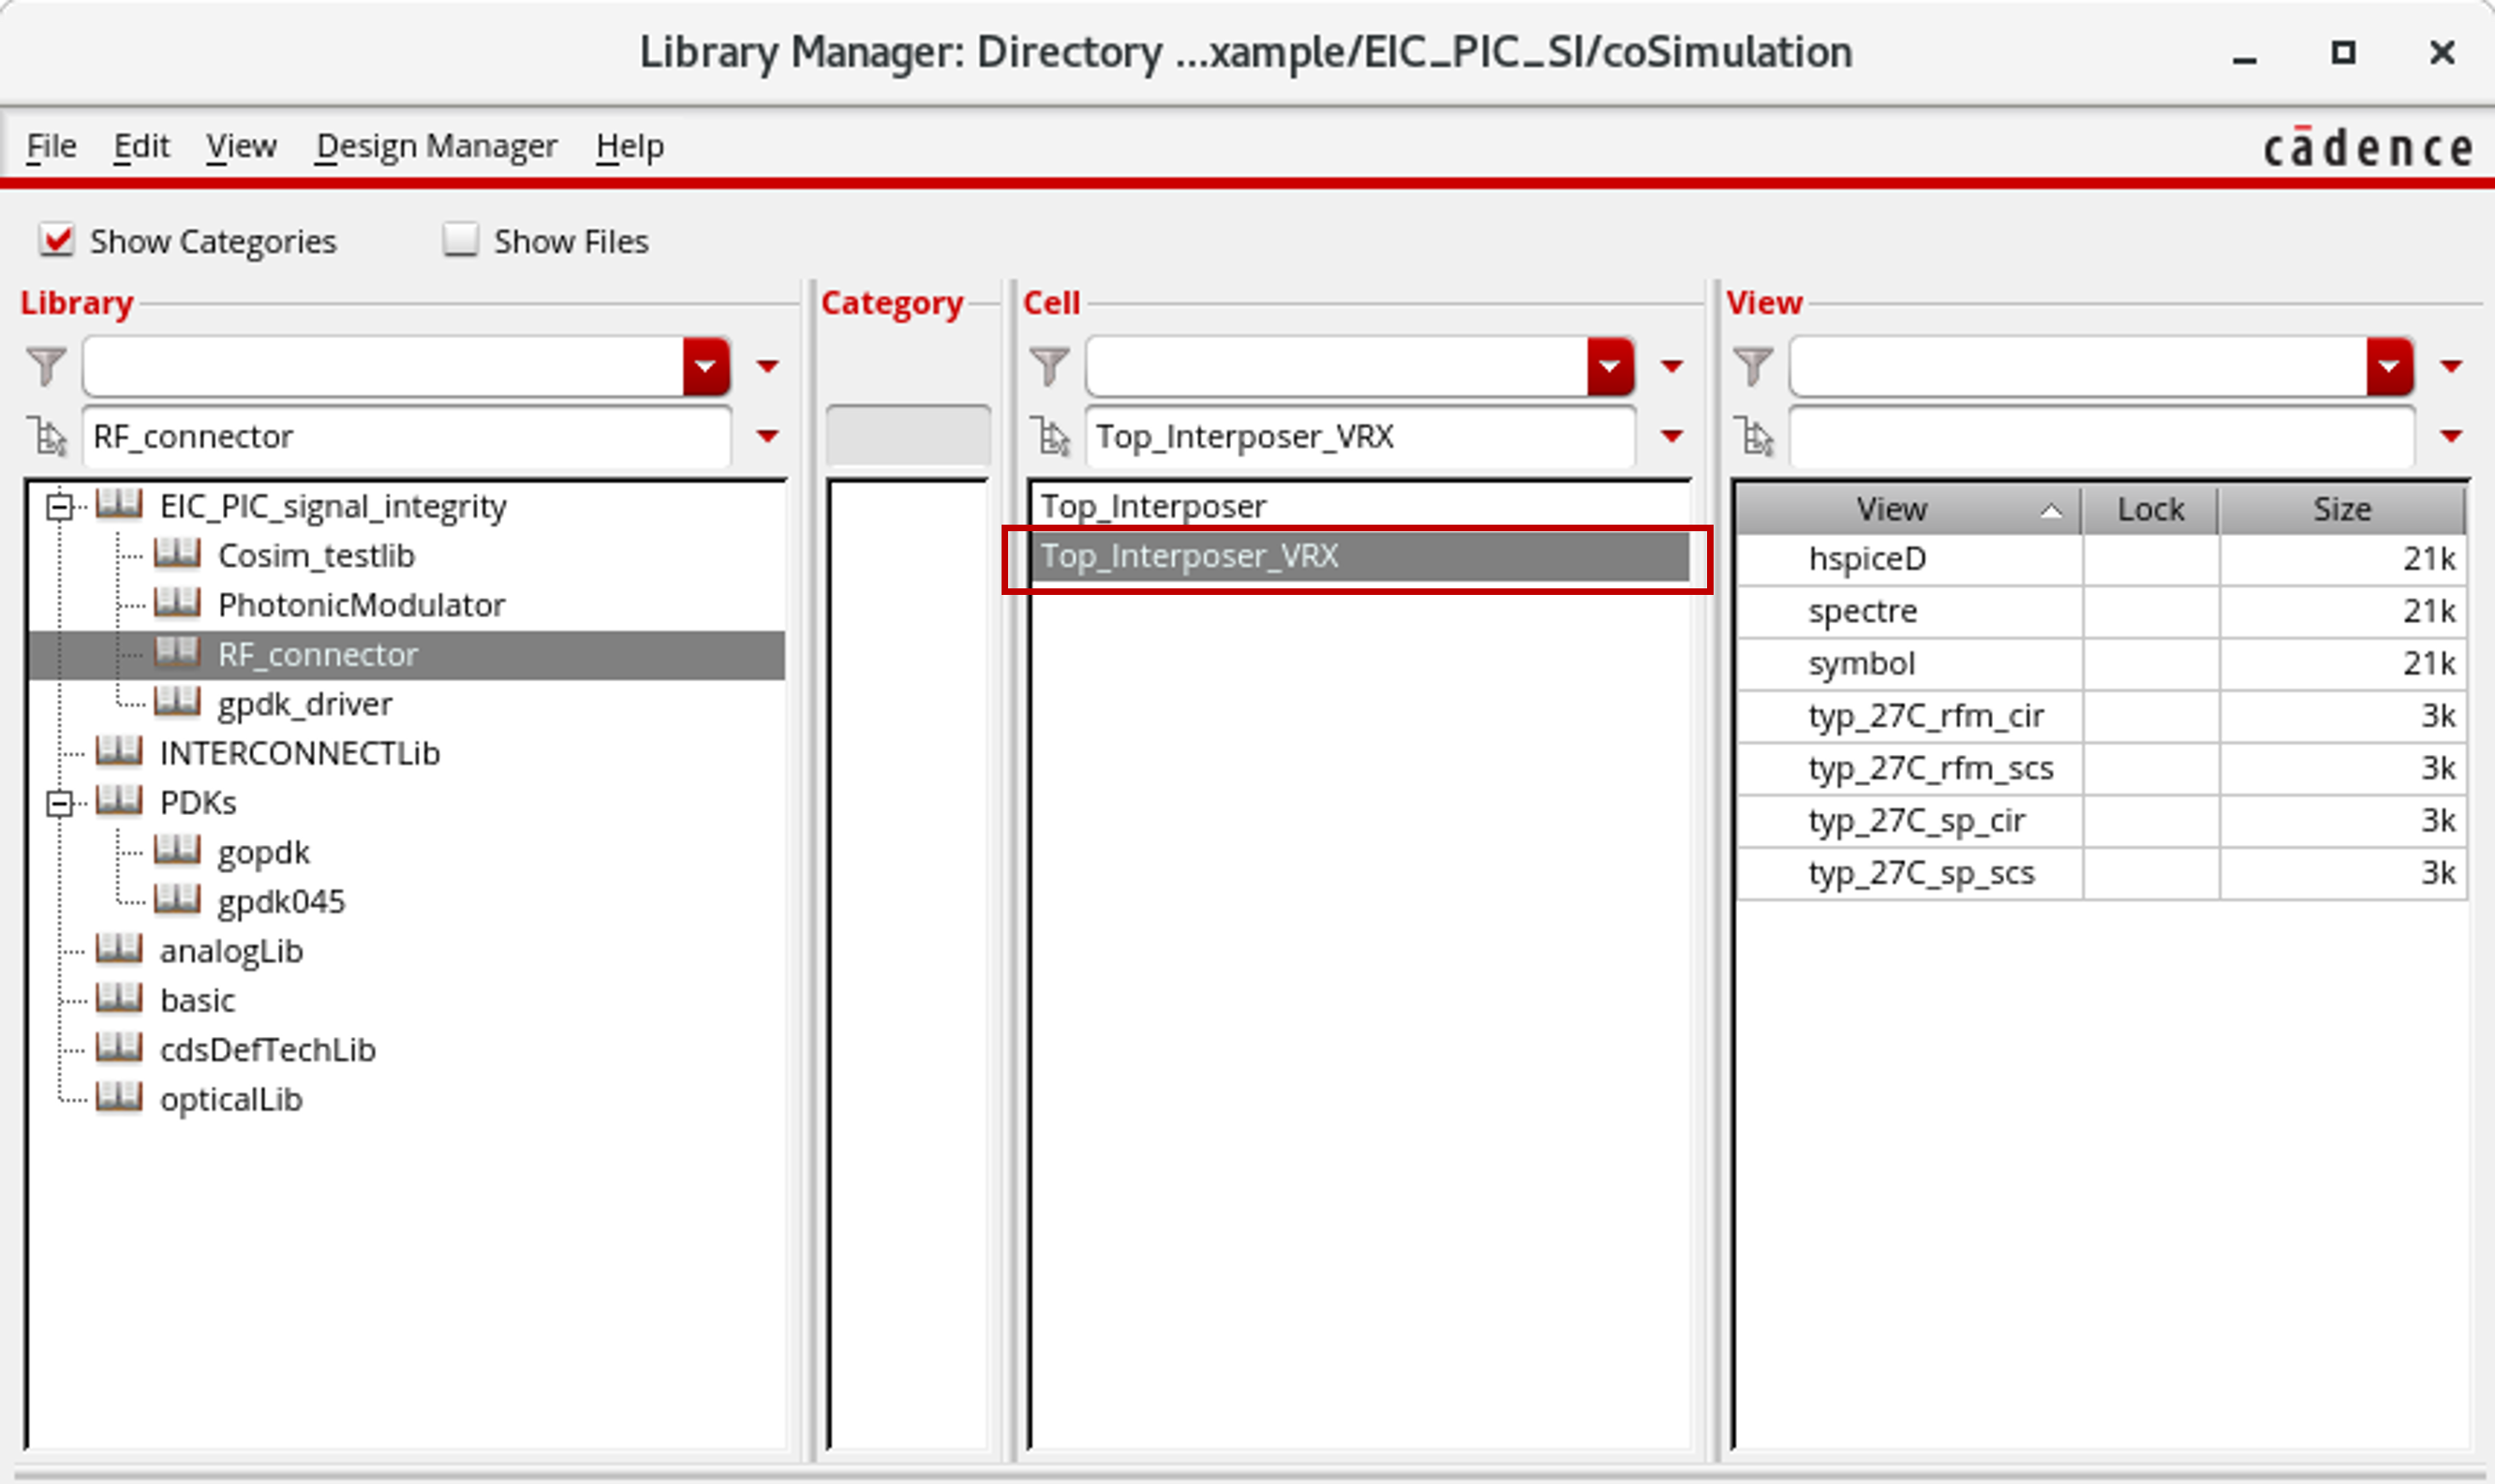
Task: Click the opticalLib library label
Action: click(x=231, y=1100)
